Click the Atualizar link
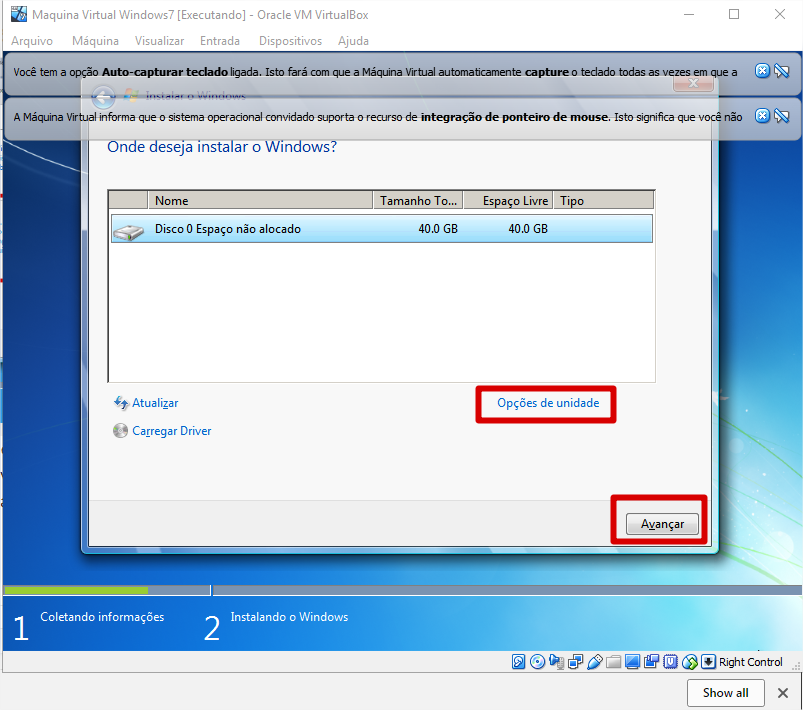 click(155, 403)
